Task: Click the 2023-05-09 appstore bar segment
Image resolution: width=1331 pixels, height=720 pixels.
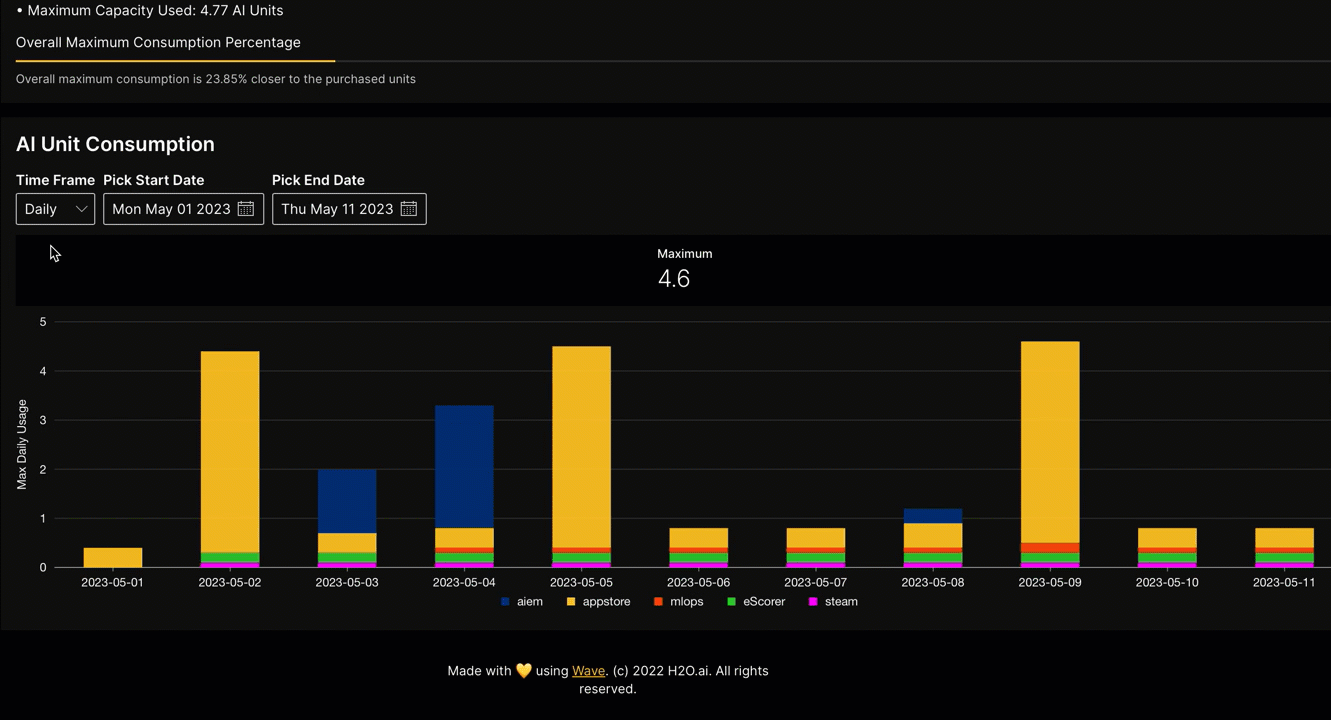Action: click(1050, 440)
